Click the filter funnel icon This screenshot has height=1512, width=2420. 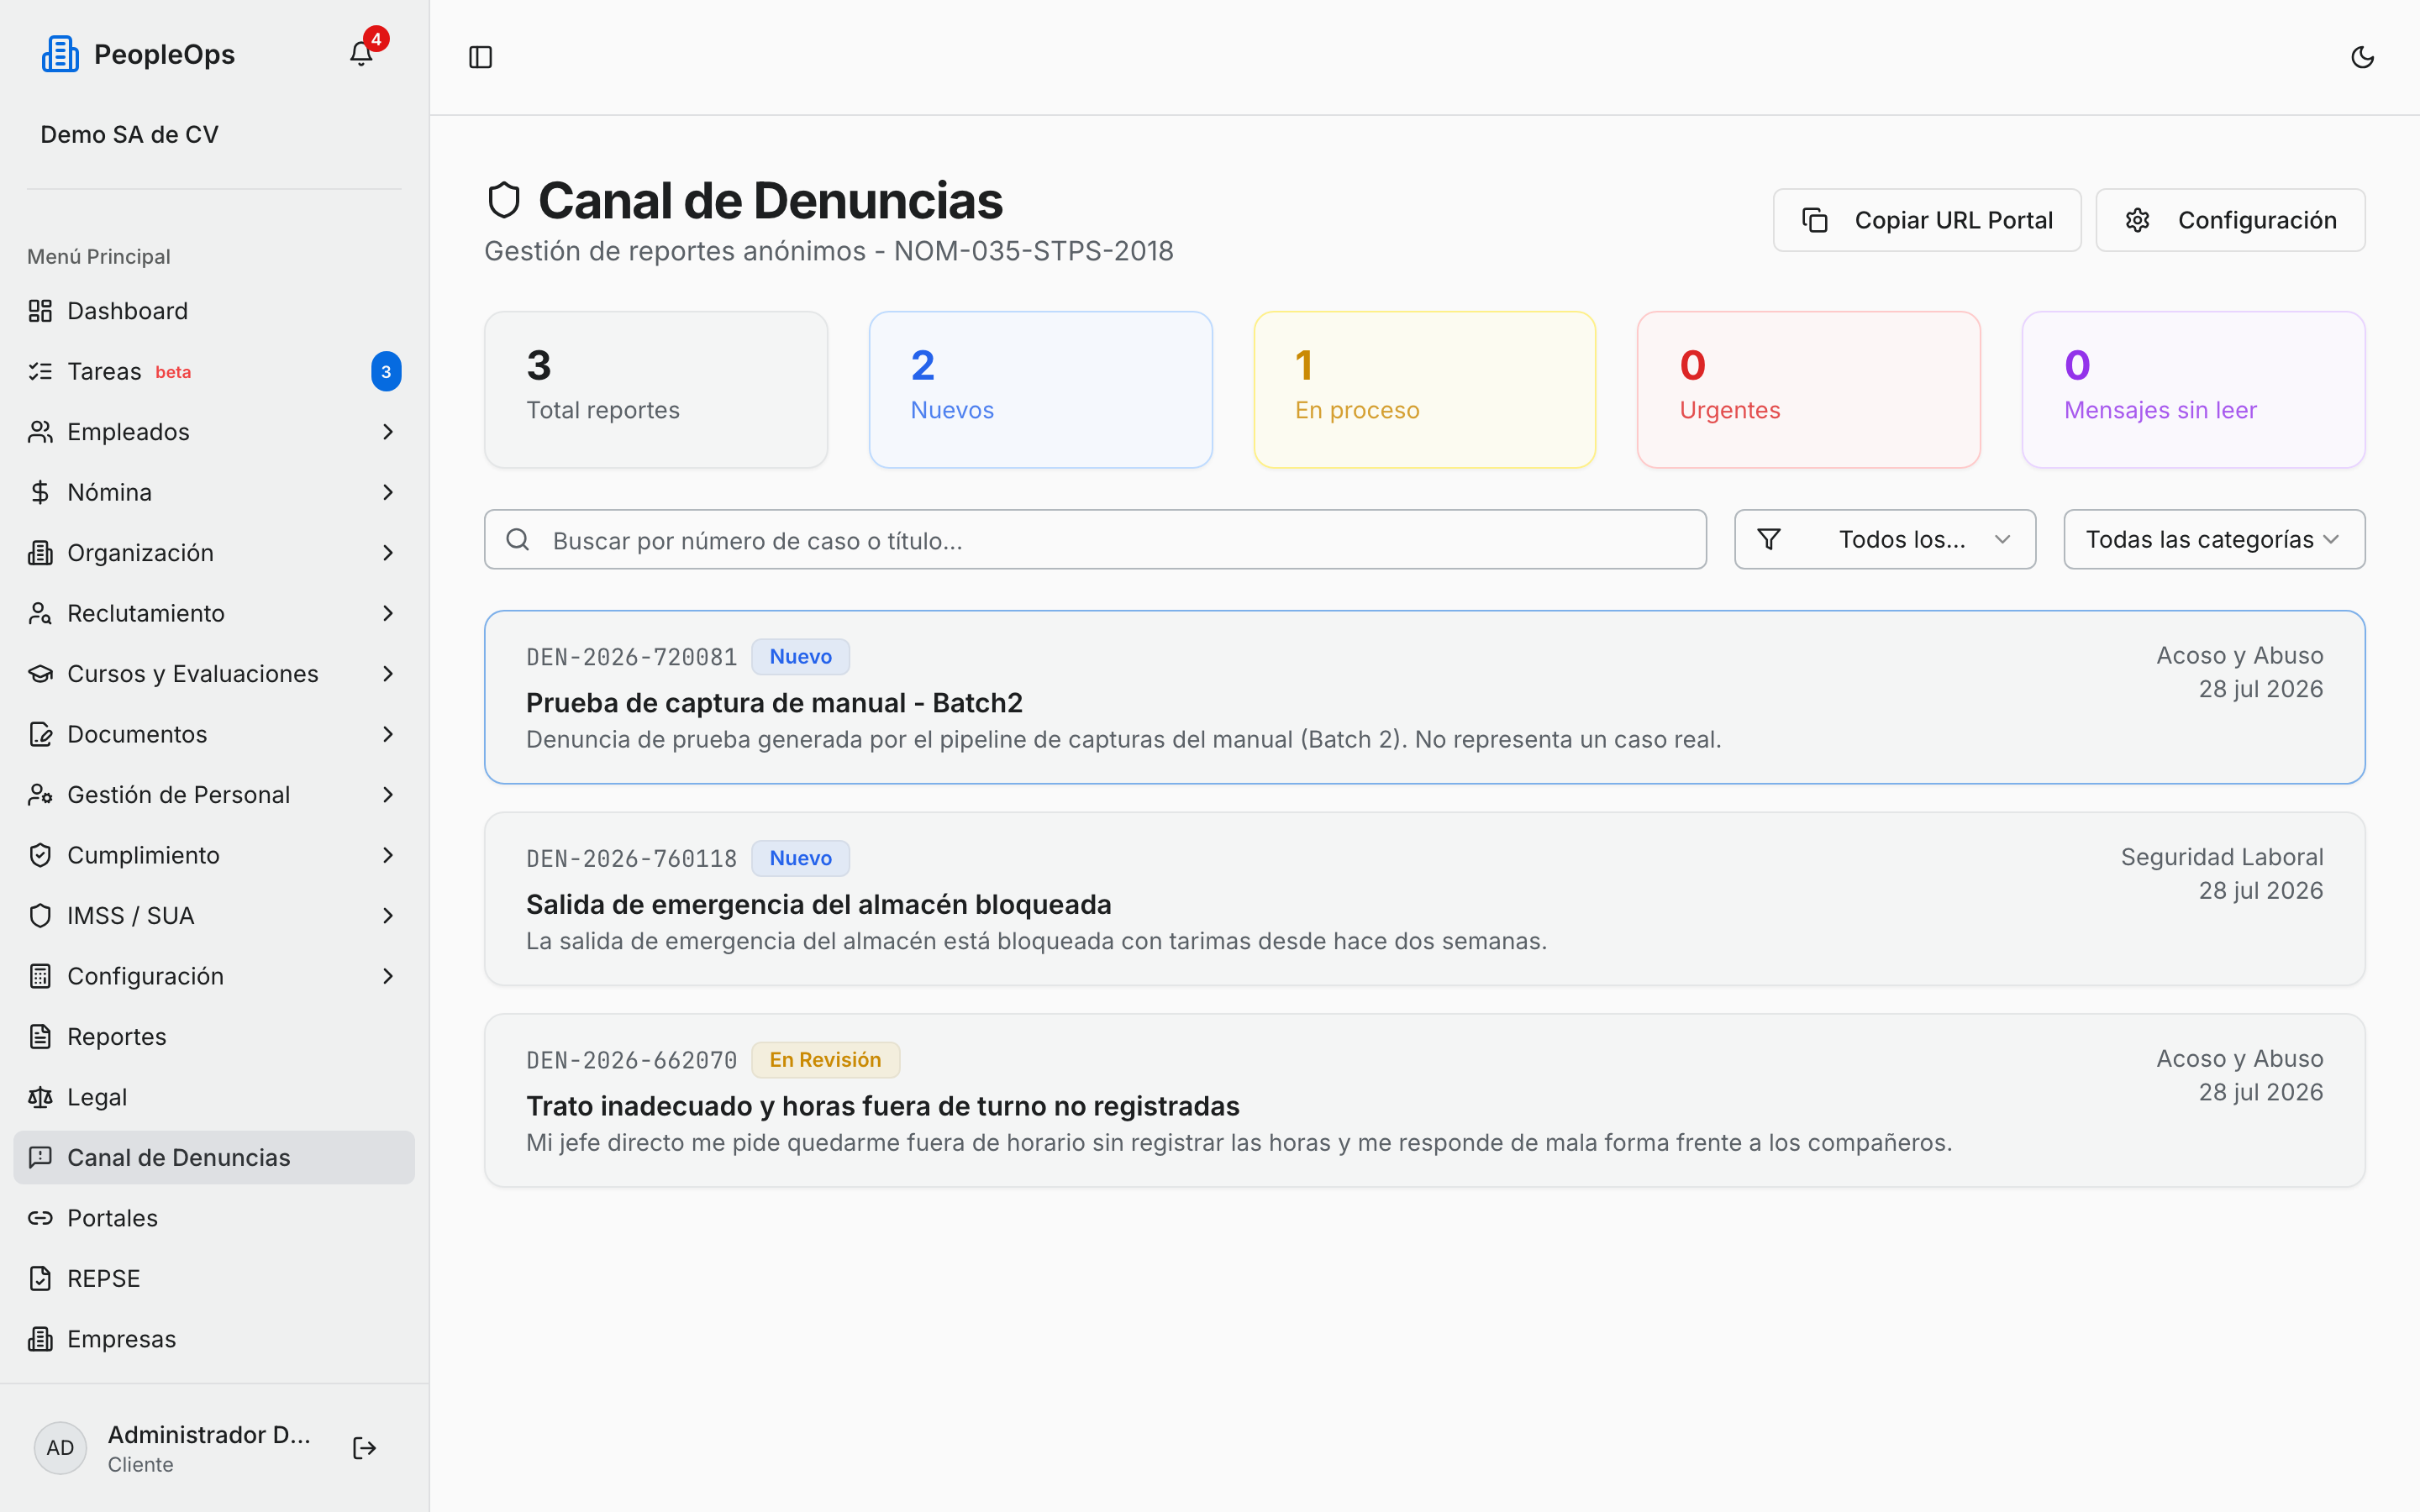[1768, 540]
